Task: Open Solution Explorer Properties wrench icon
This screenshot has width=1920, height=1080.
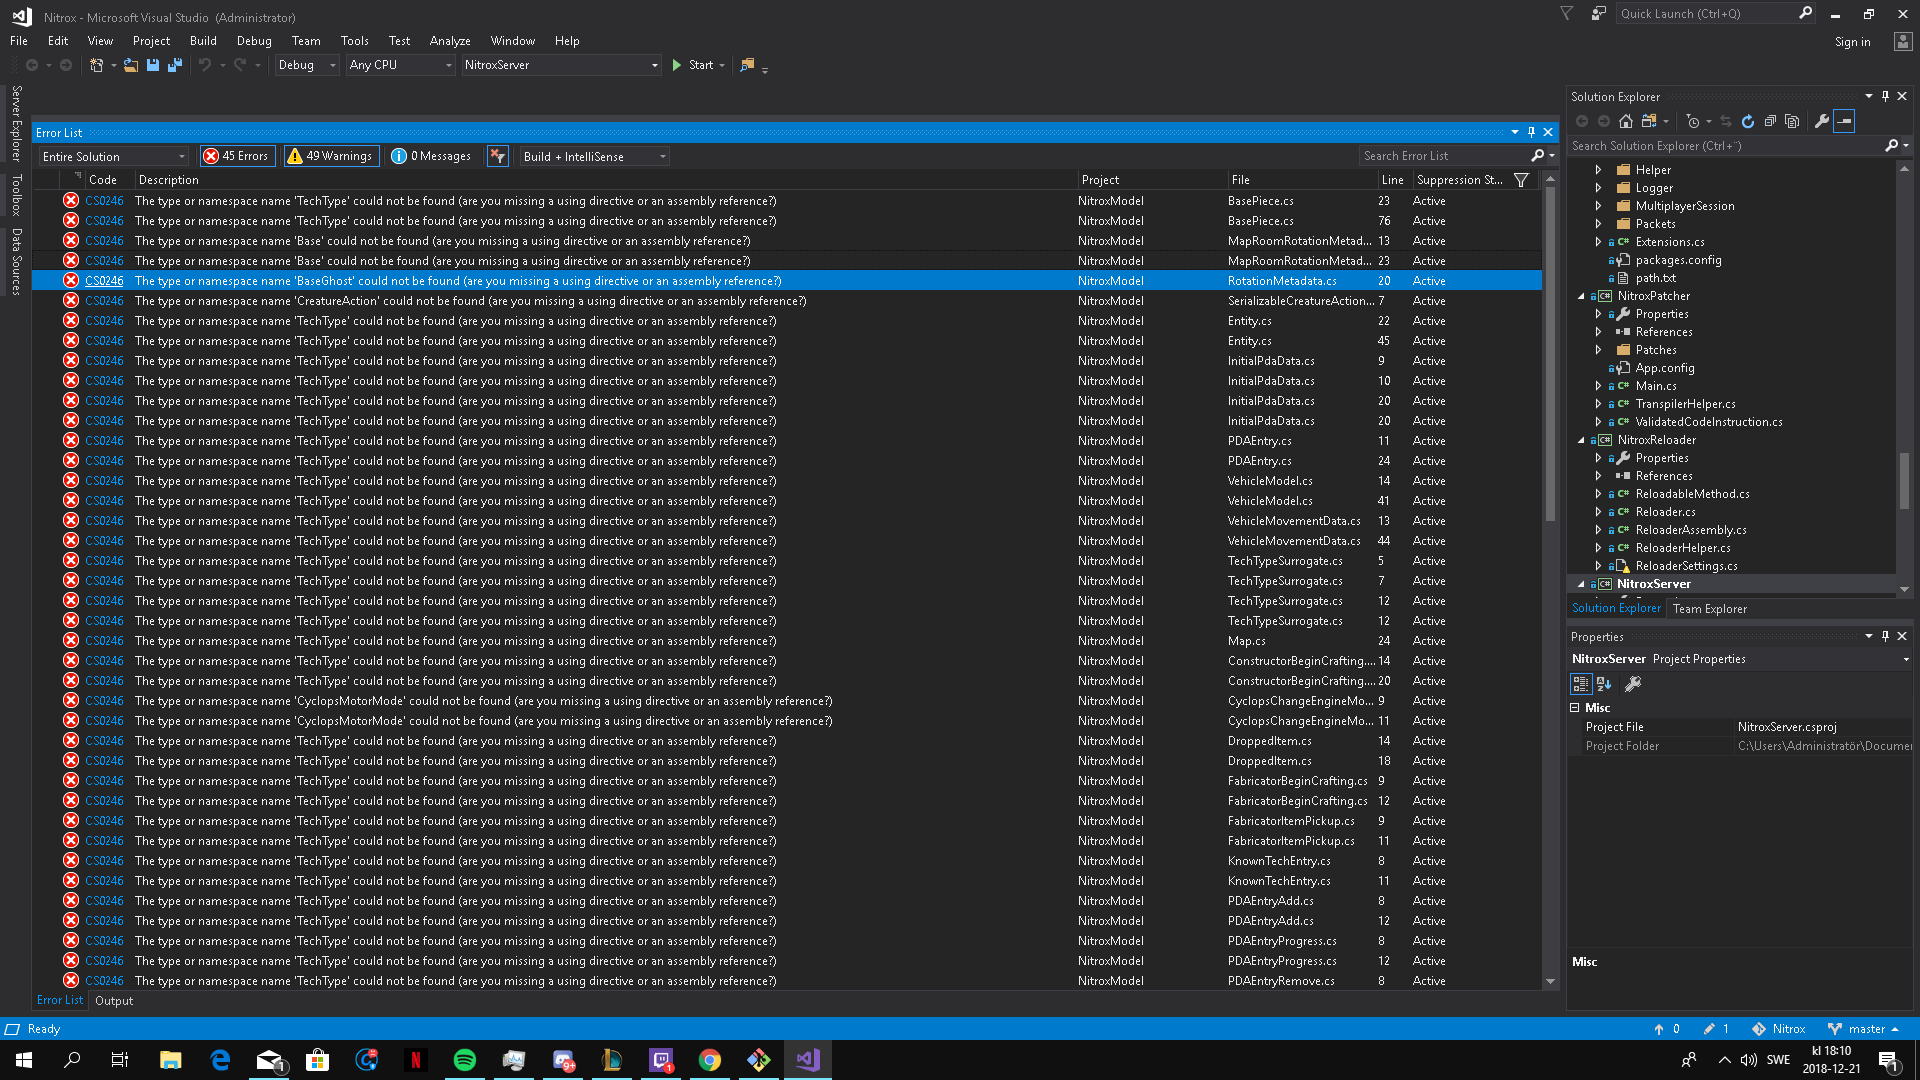Action: tap(1822, 121)
